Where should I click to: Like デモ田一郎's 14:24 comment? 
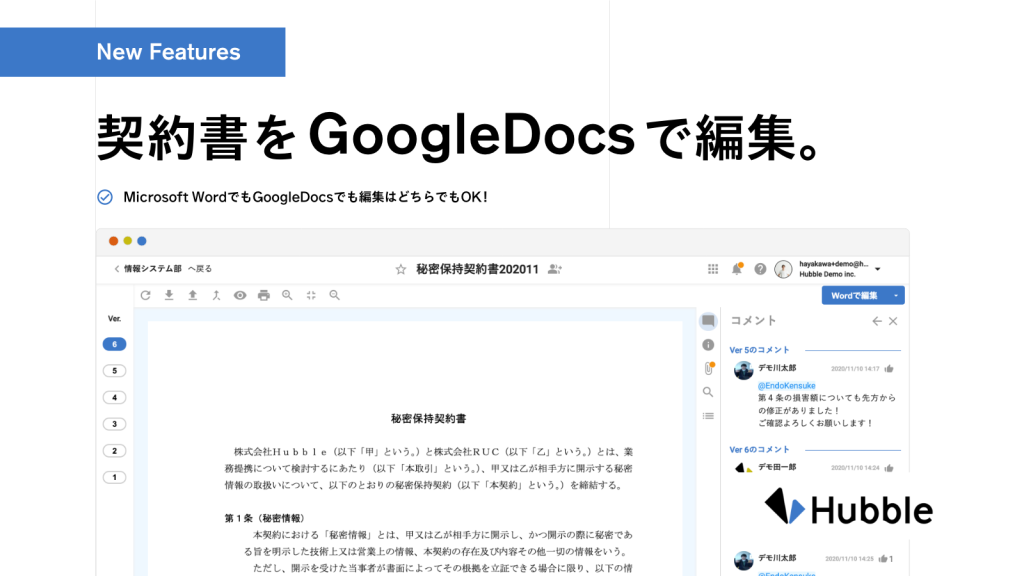(x=889, y=468)
